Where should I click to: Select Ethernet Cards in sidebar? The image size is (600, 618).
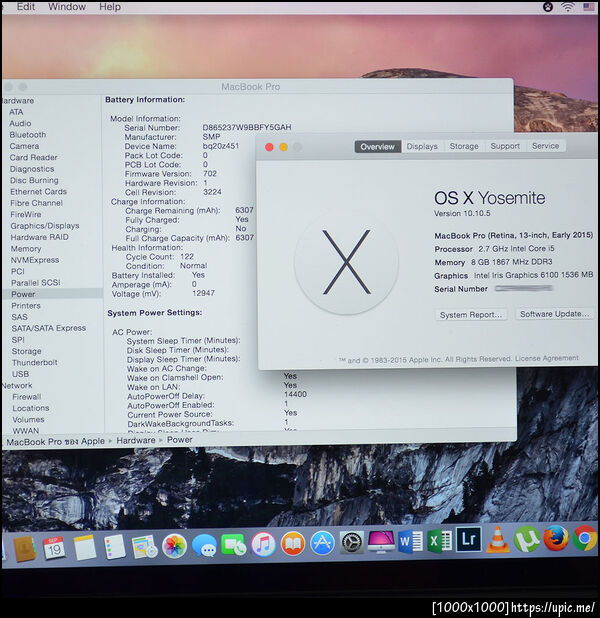click(38, 192)
